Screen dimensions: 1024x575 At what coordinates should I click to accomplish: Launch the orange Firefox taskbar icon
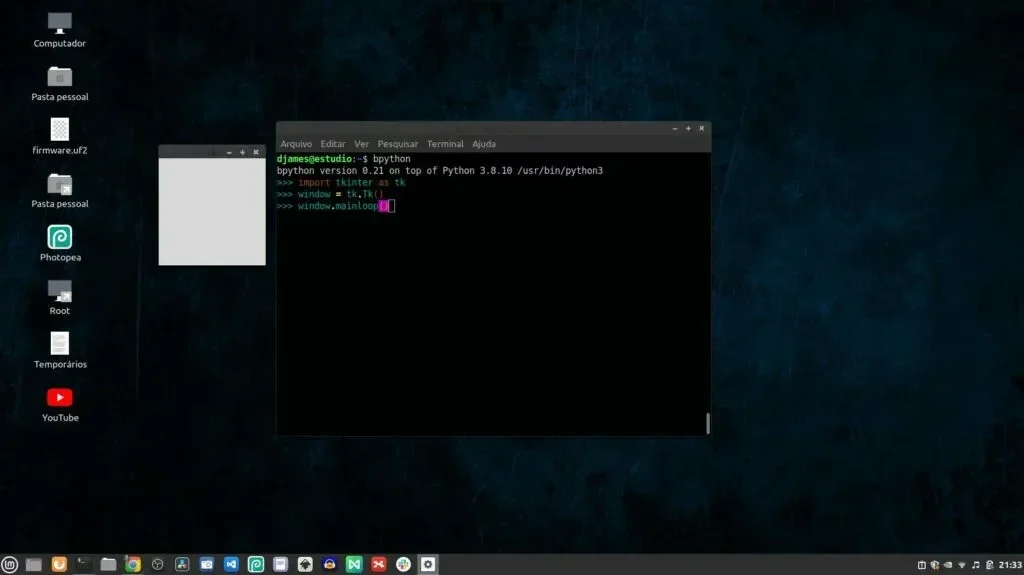coord(59,565)
